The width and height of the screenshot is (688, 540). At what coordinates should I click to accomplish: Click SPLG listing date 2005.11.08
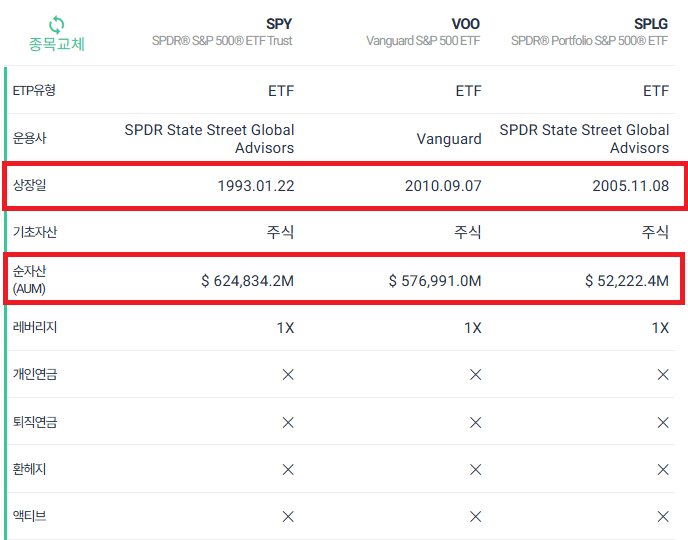pyautogui.click(x=631, y=186)
